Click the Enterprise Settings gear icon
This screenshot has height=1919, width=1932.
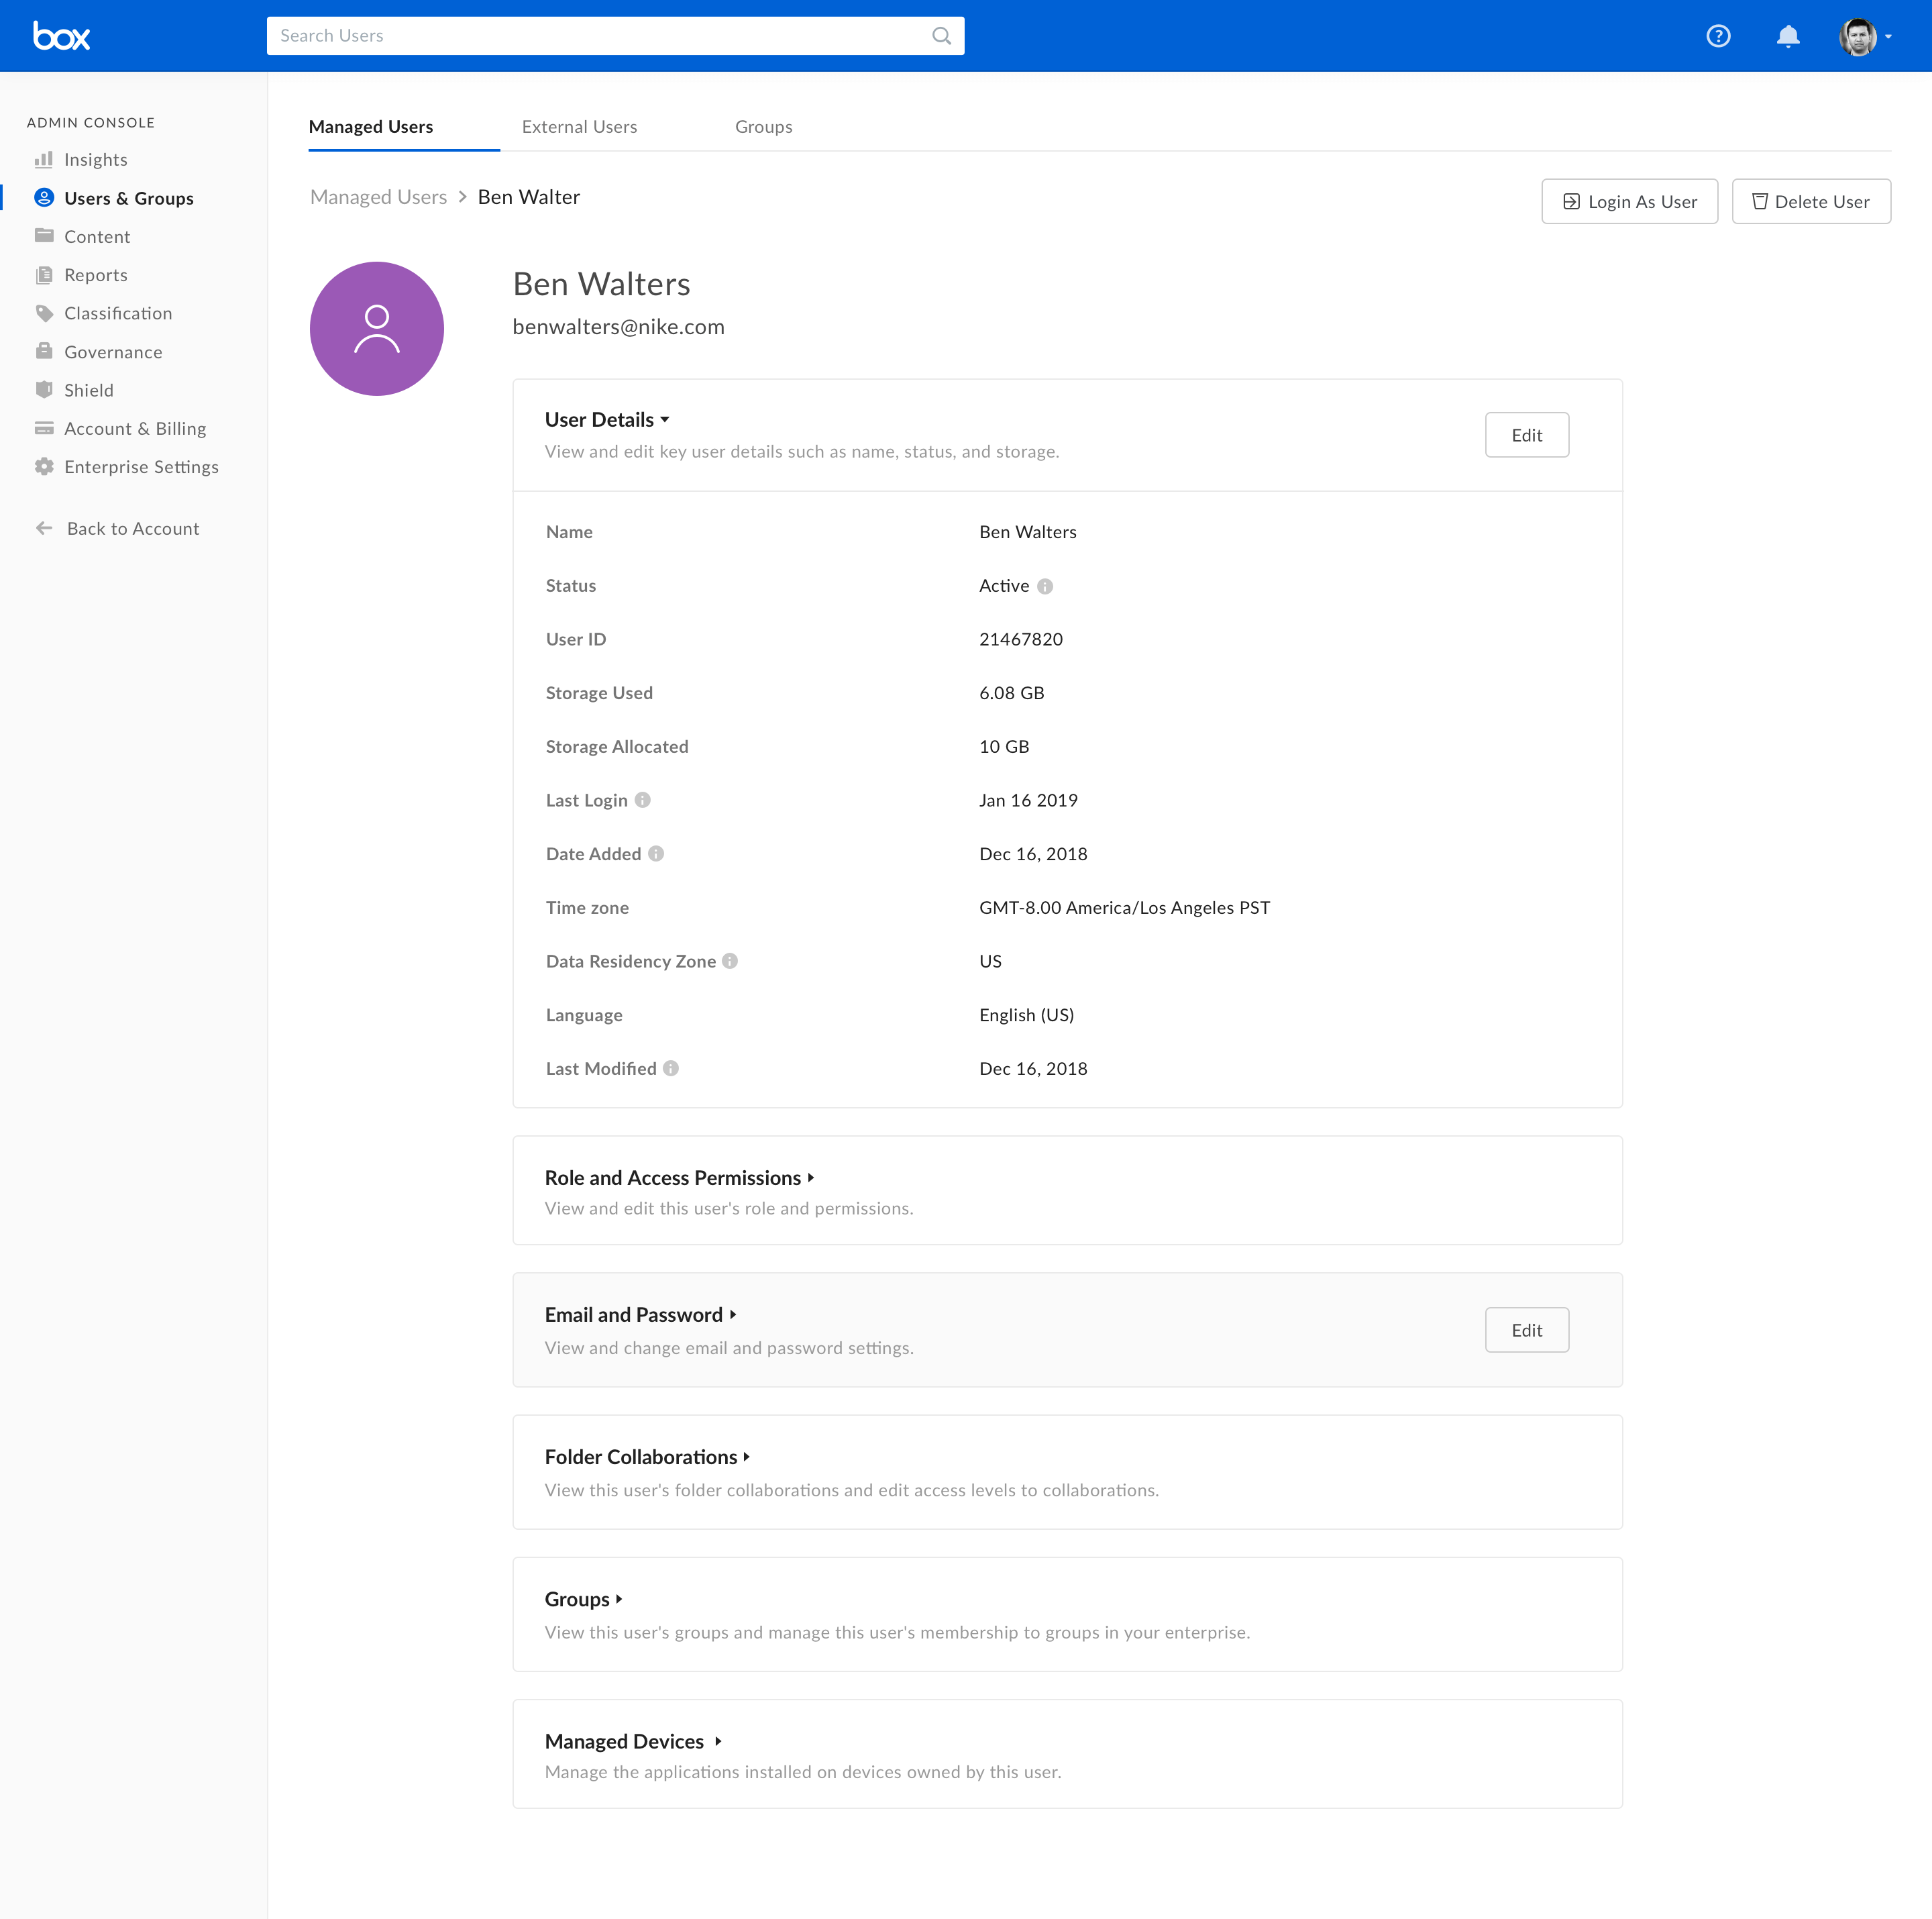[44, 467]
